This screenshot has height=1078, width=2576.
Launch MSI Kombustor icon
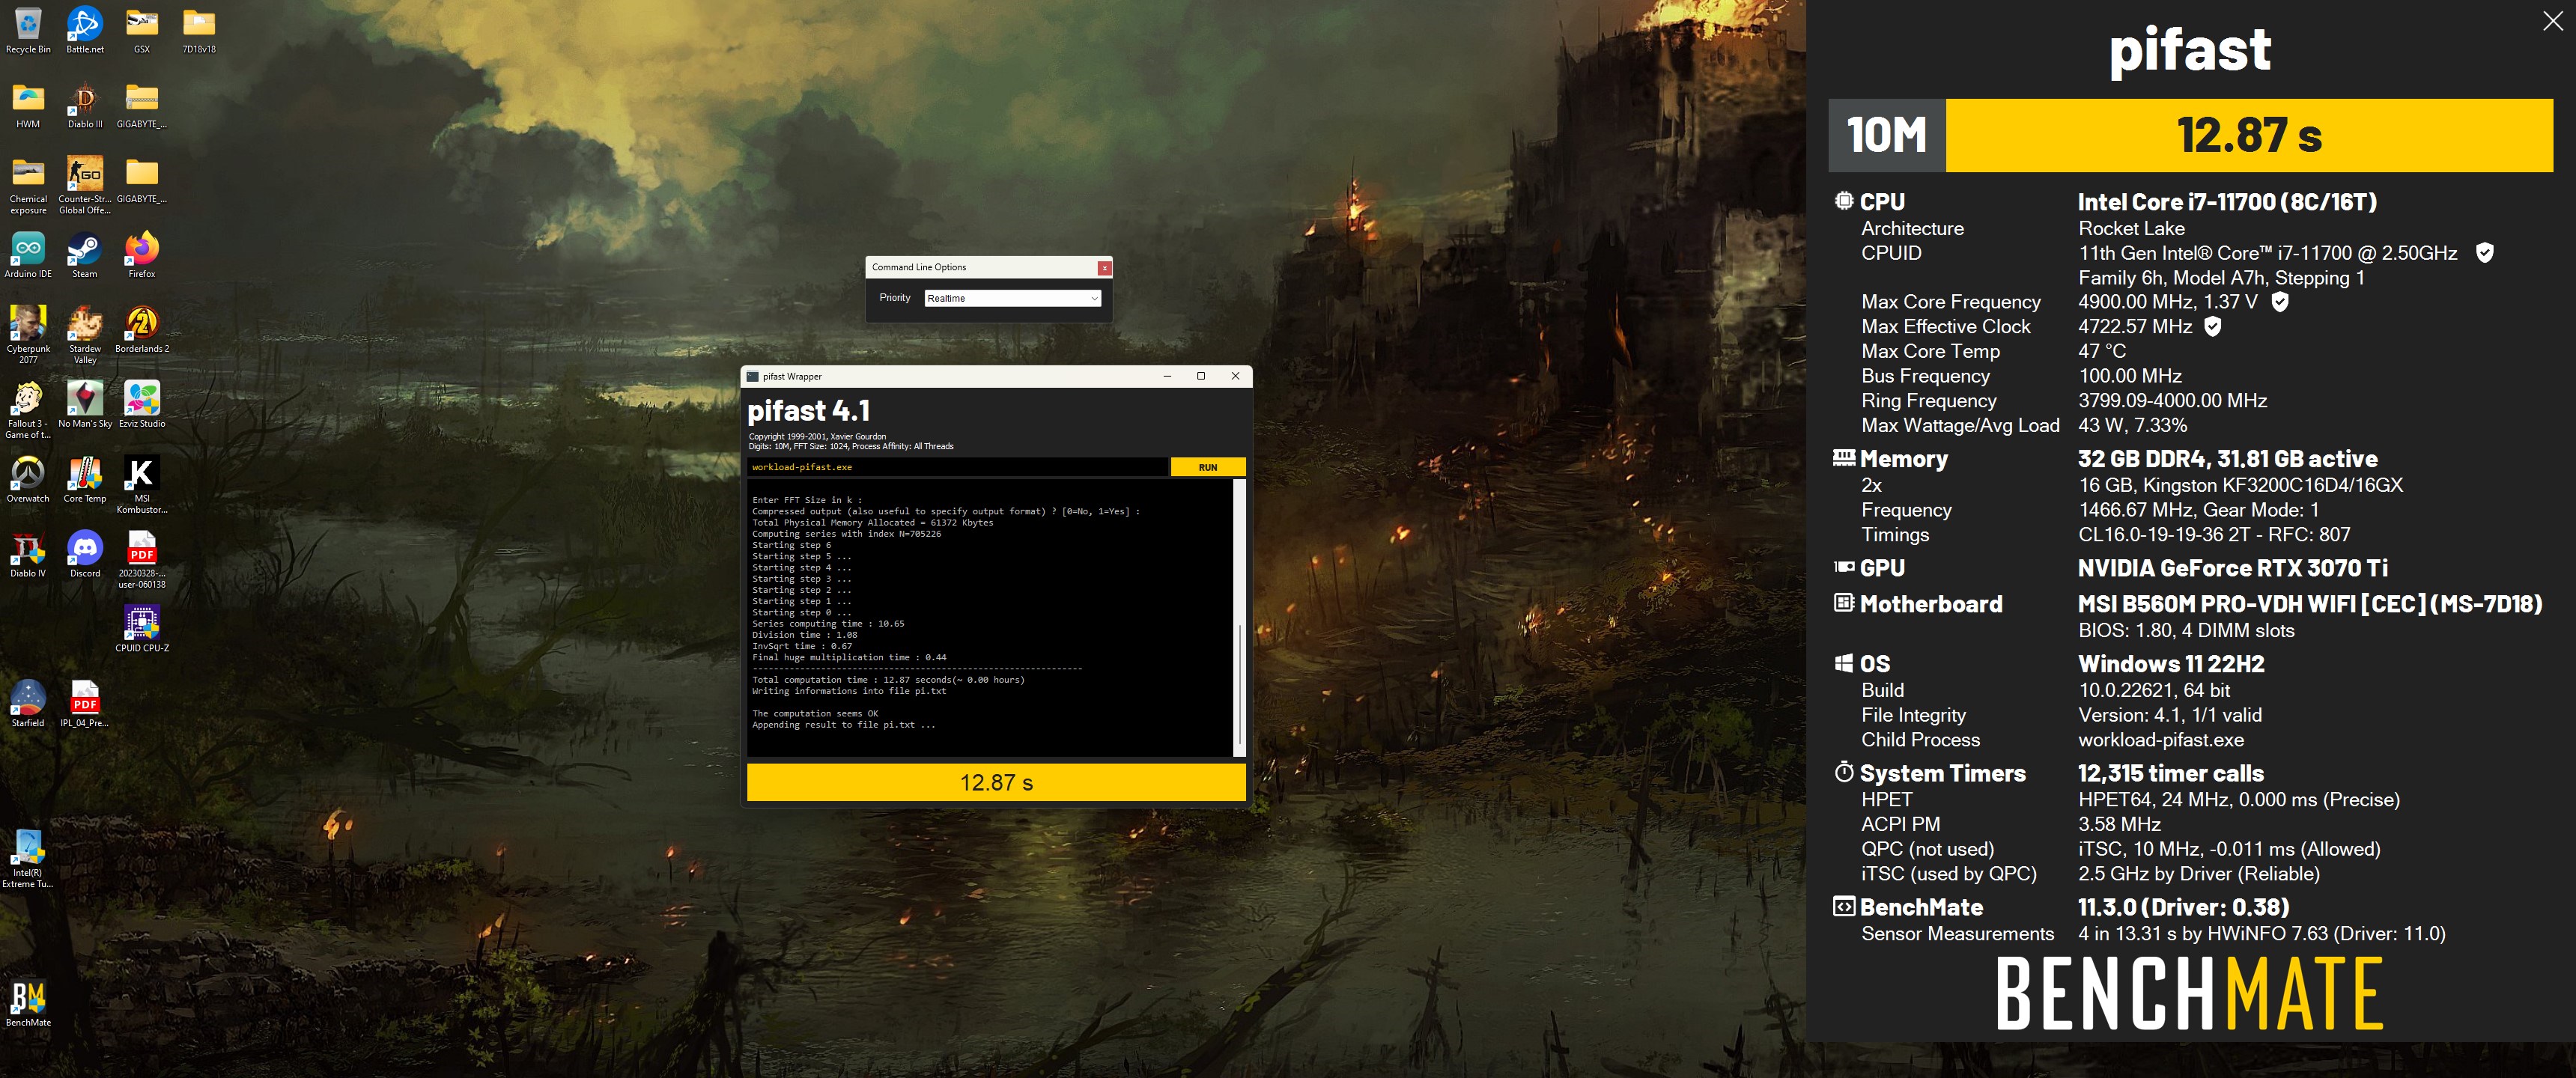(x=142, y=485)
